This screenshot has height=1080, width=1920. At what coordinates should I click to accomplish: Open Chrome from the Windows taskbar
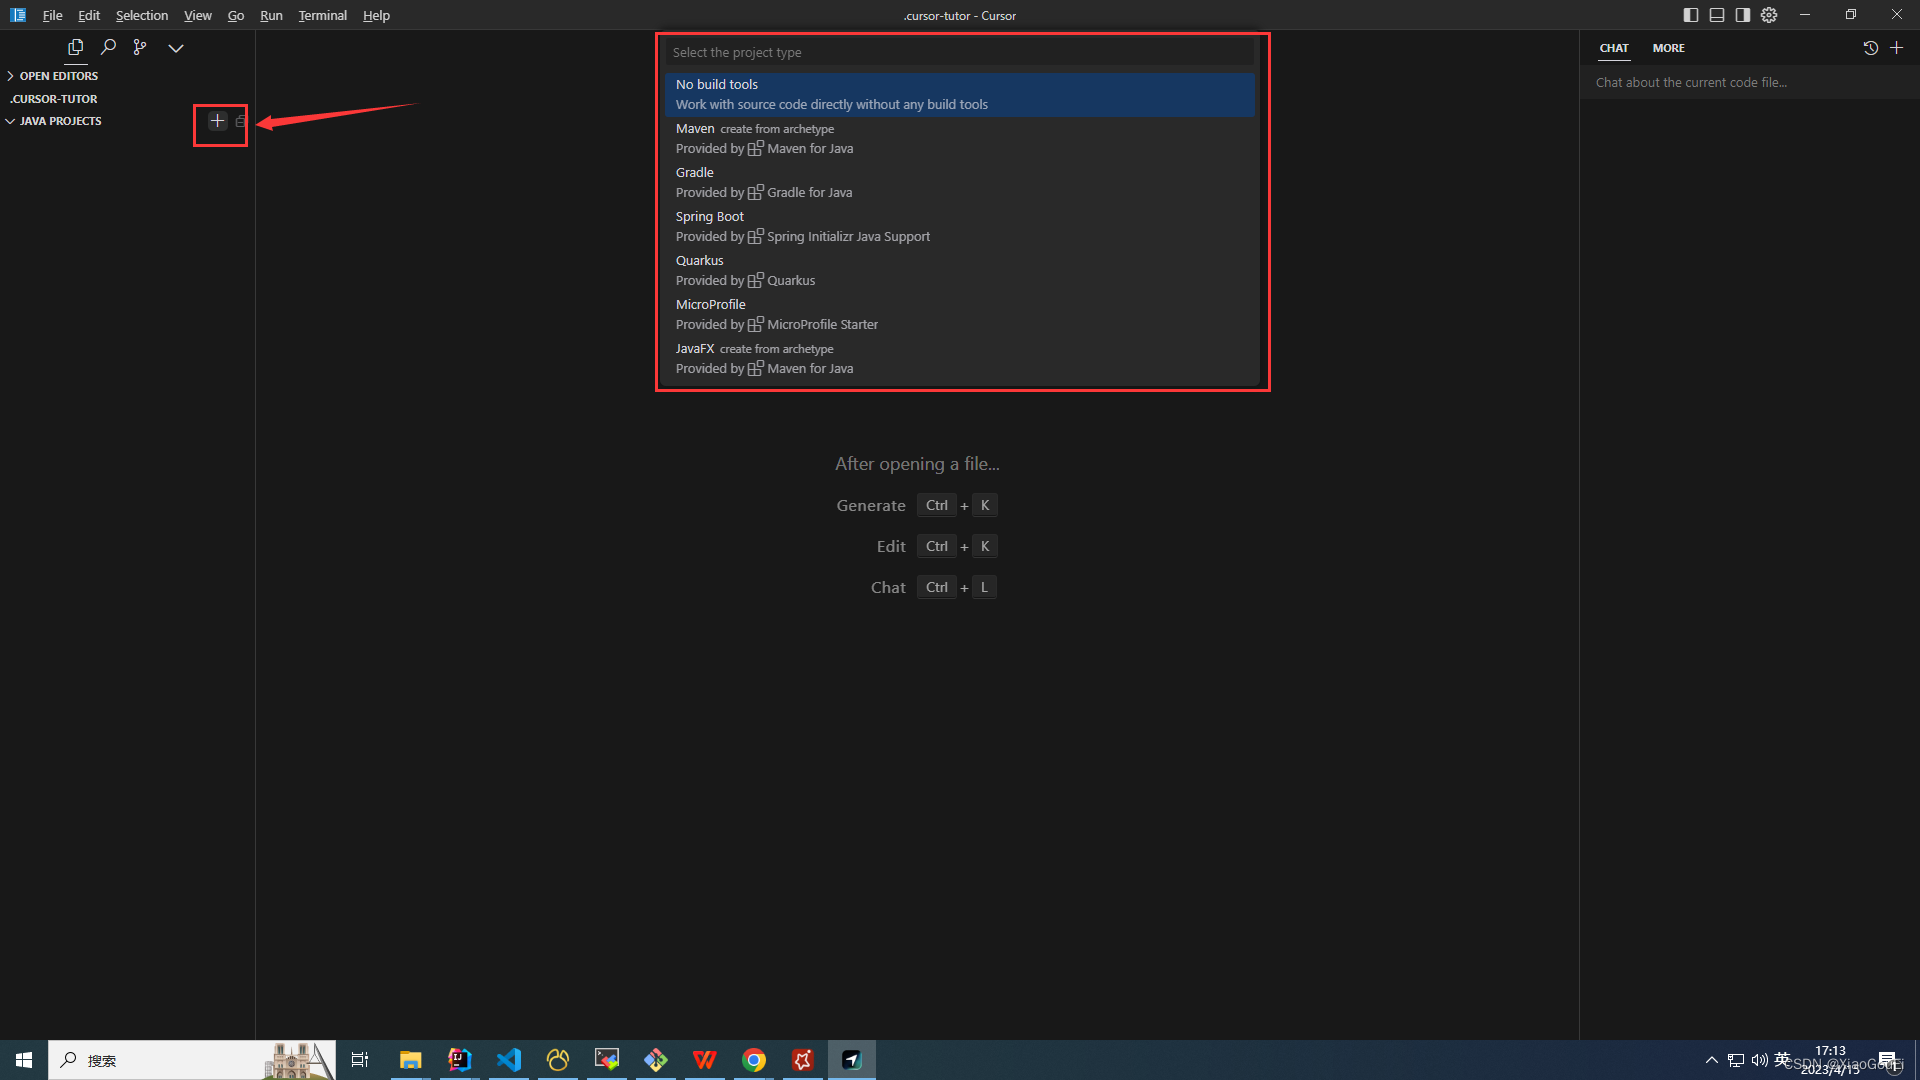pos(754,1060)
